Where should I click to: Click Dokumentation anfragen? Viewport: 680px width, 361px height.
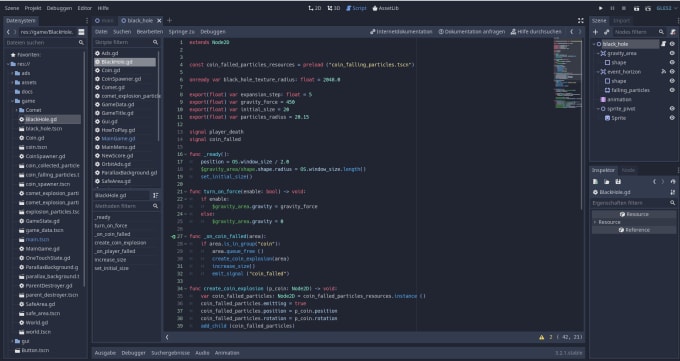tap(471, 32)
